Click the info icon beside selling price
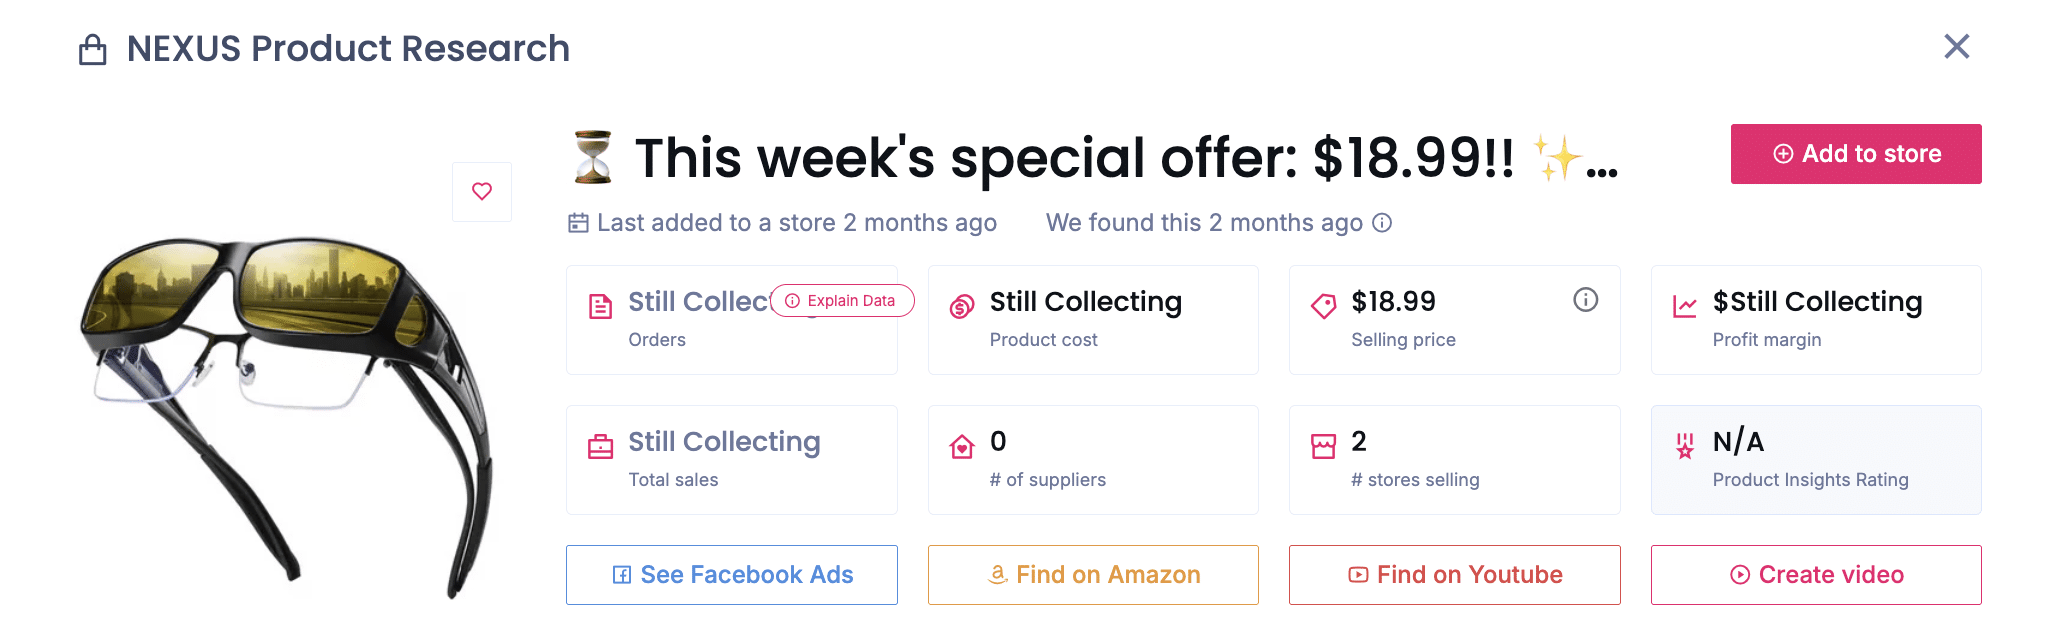The image size is (2064, 628). point(1585,300)
